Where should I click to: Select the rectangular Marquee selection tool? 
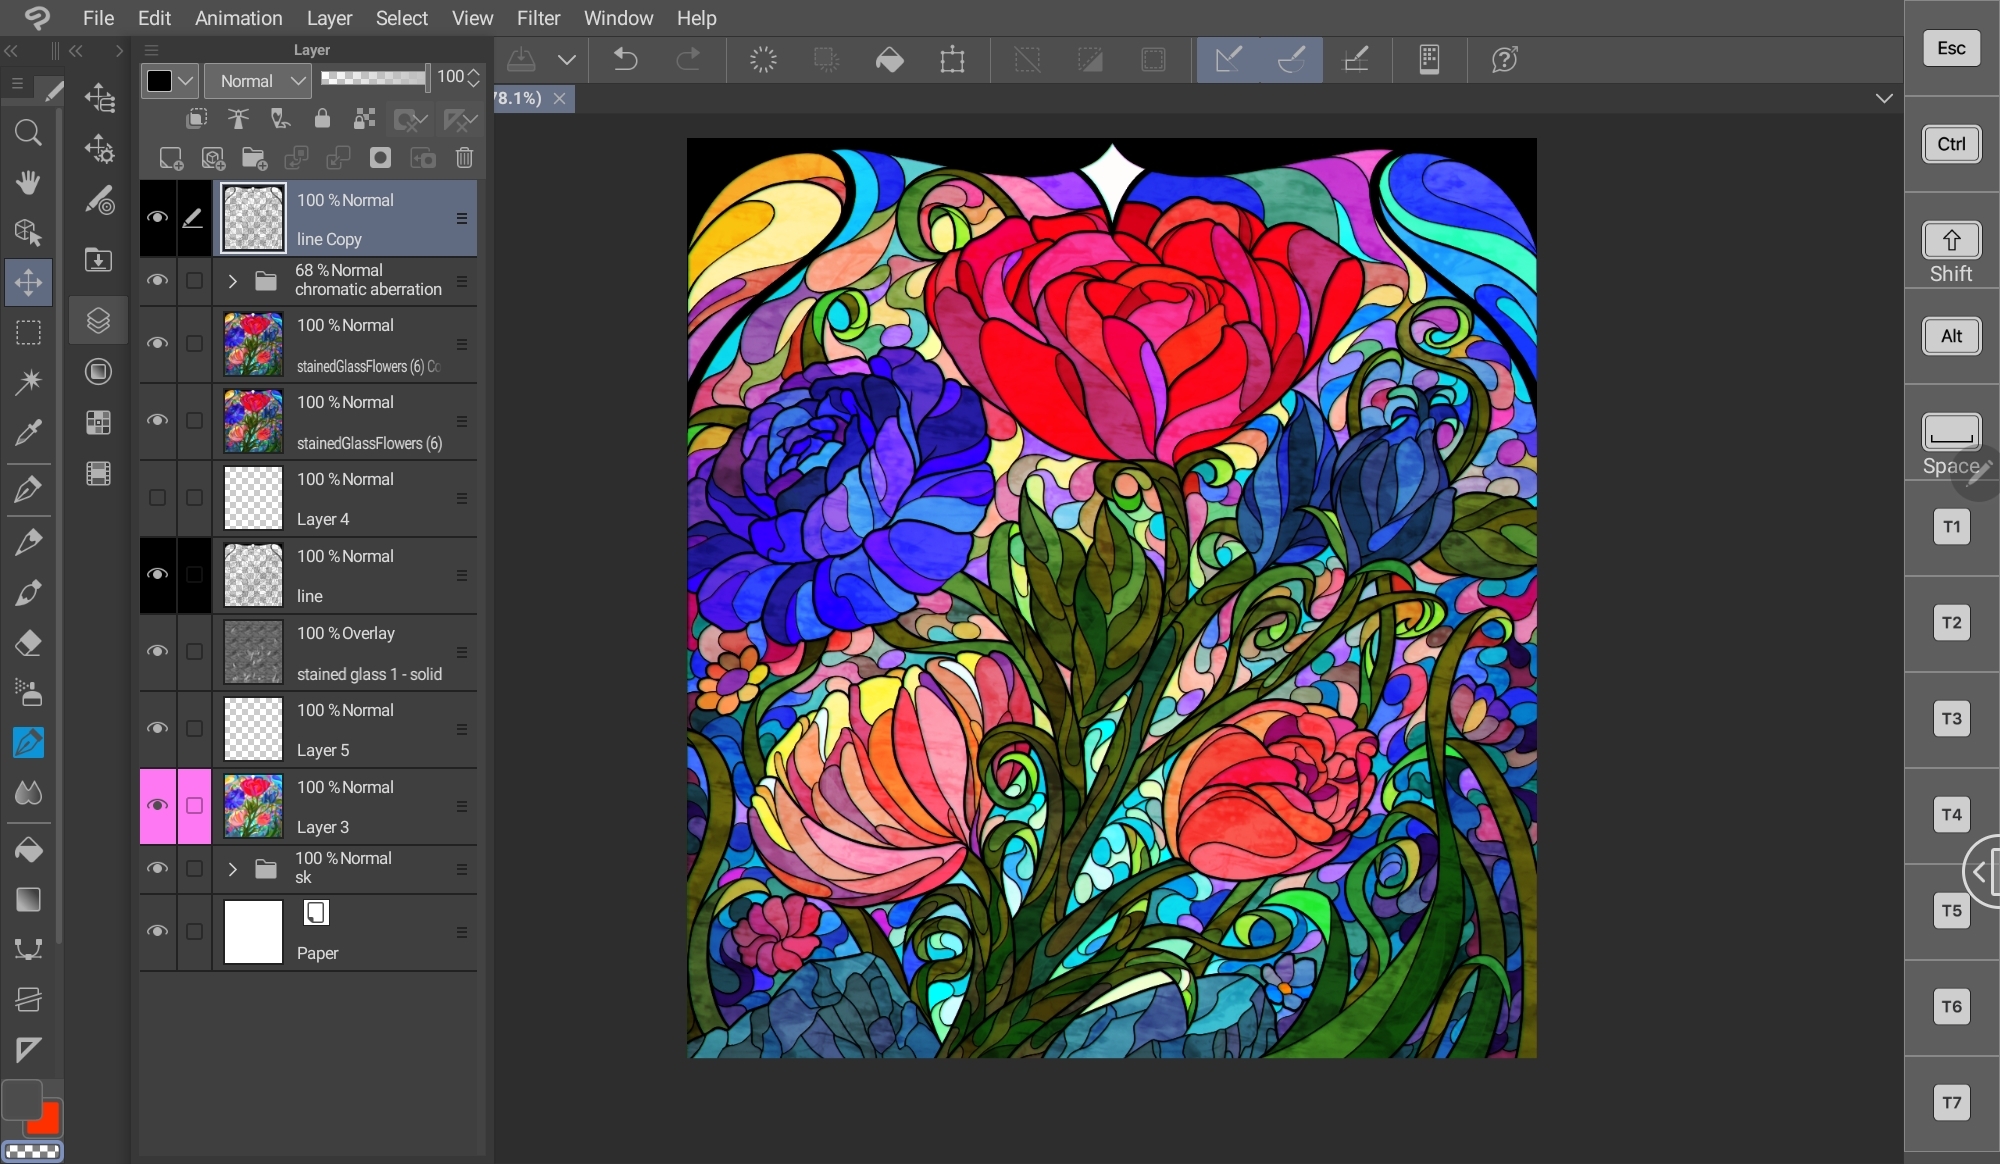28,332
